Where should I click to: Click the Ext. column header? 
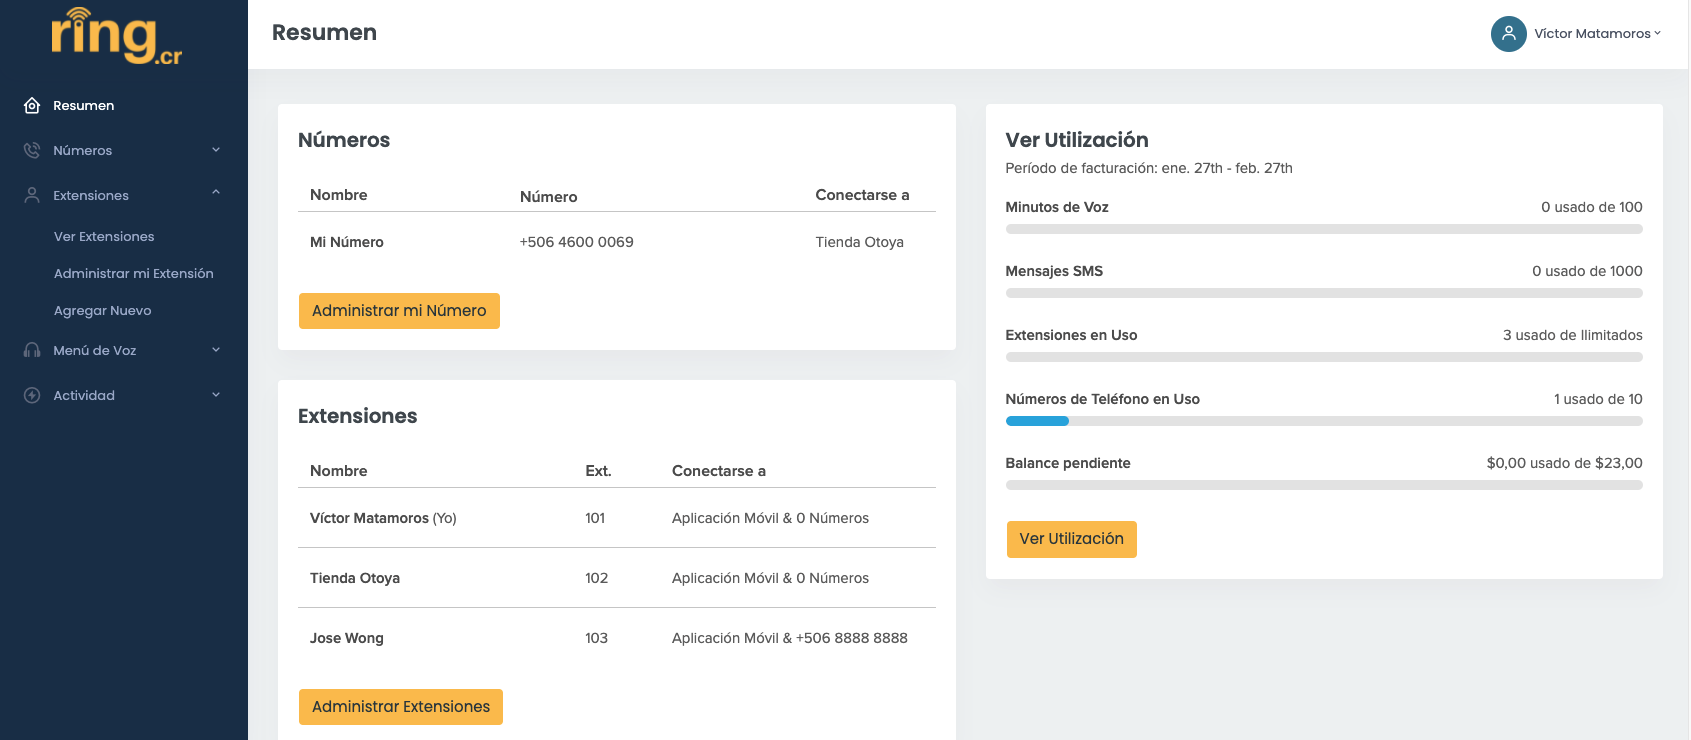click(x=598, y=471)
